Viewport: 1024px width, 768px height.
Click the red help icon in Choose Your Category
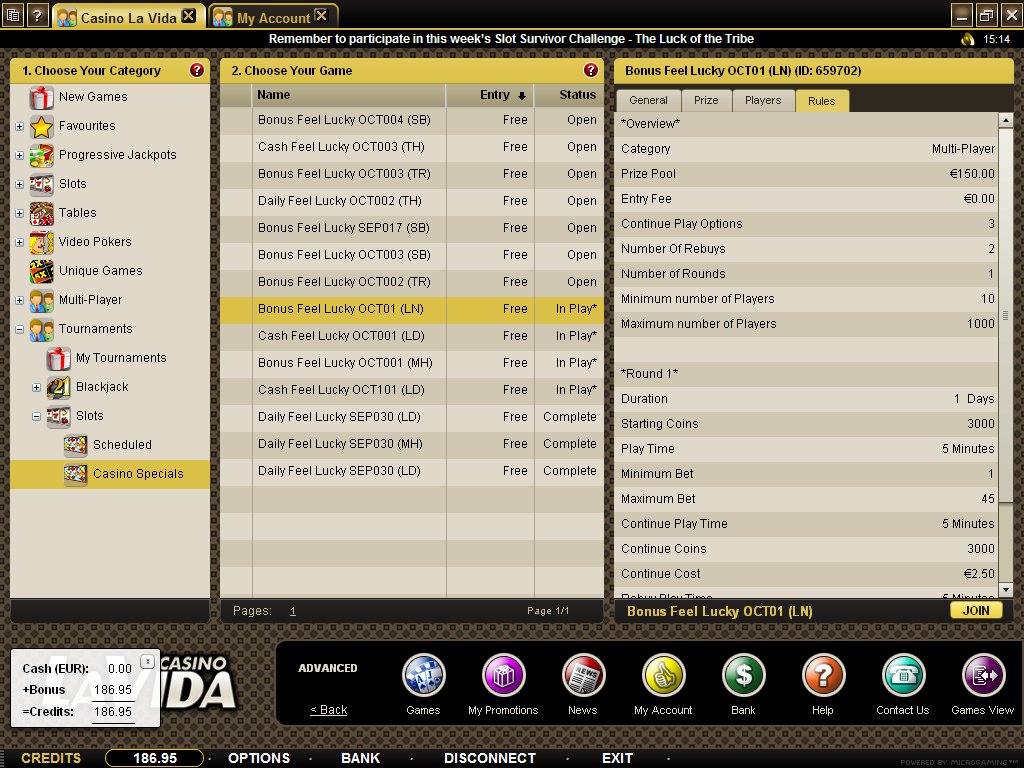pos(197,71)
